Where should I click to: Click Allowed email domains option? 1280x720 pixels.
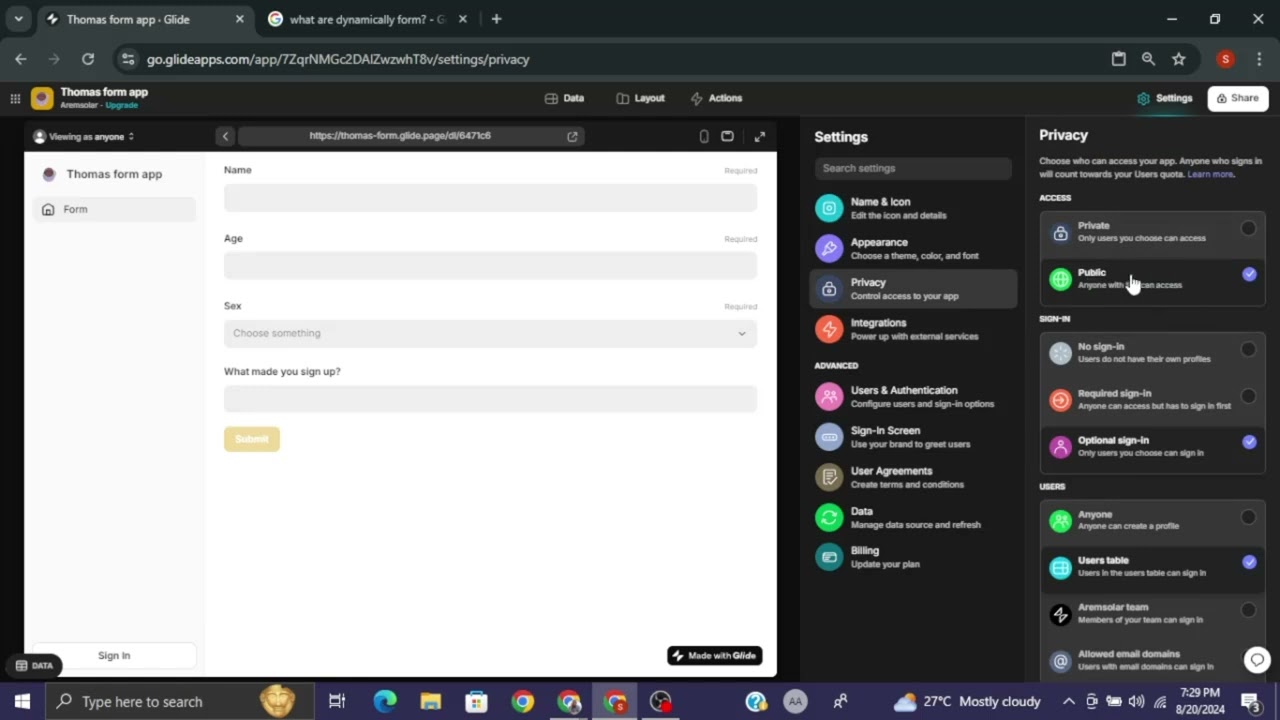pos(1152,659)
